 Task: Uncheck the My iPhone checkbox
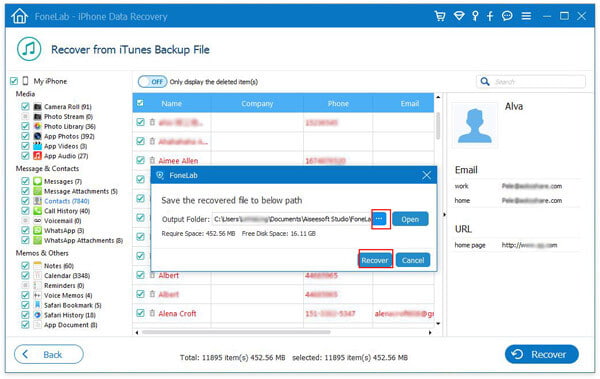14,81
